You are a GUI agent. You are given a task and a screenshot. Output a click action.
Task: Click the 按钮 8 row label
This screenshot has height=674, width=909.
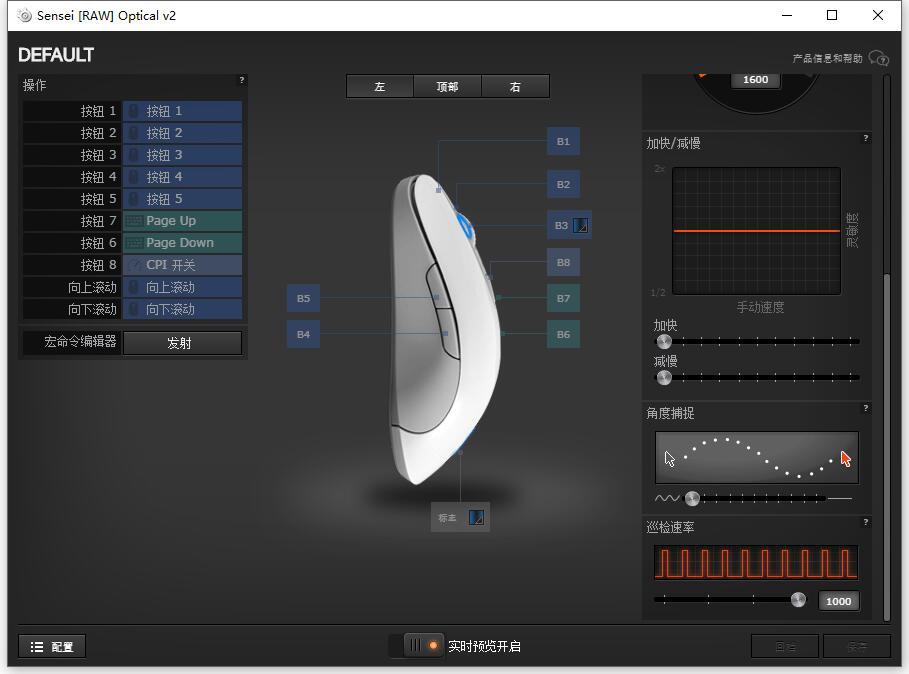(98, 265)
